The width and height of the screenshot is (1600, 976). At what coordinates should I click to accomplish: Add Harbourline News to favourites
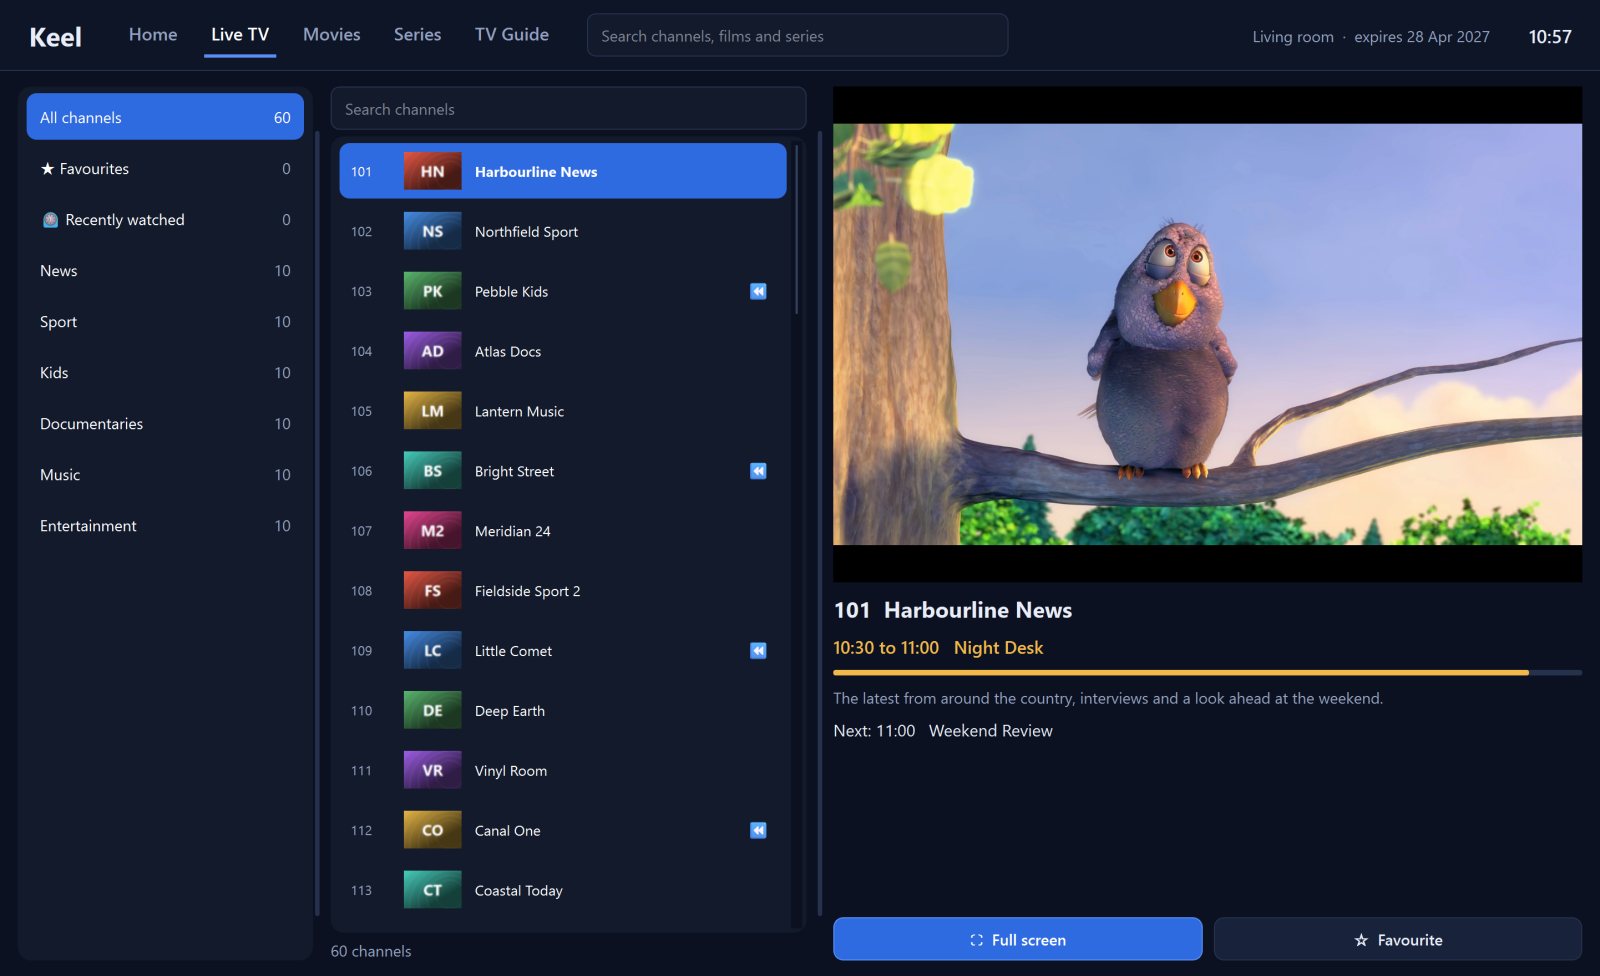tap(1398, 939)
